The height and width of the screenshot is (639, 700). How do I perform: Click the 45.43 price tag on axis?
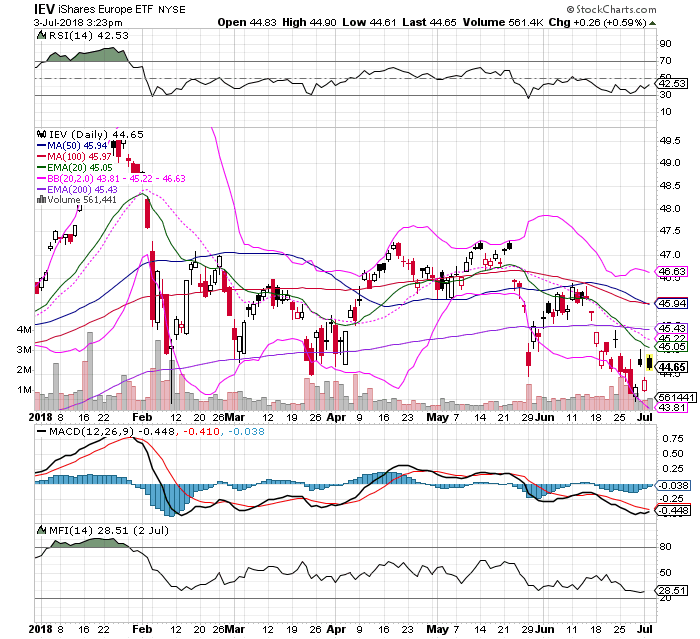coord(673,329)
